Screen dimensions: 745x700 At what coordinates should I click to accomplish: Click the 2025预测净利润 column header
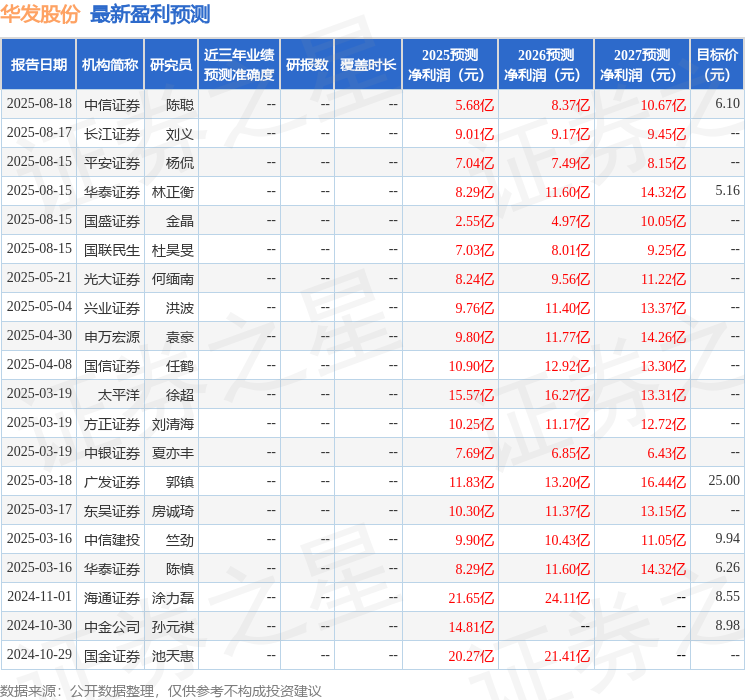click(450, 65)
